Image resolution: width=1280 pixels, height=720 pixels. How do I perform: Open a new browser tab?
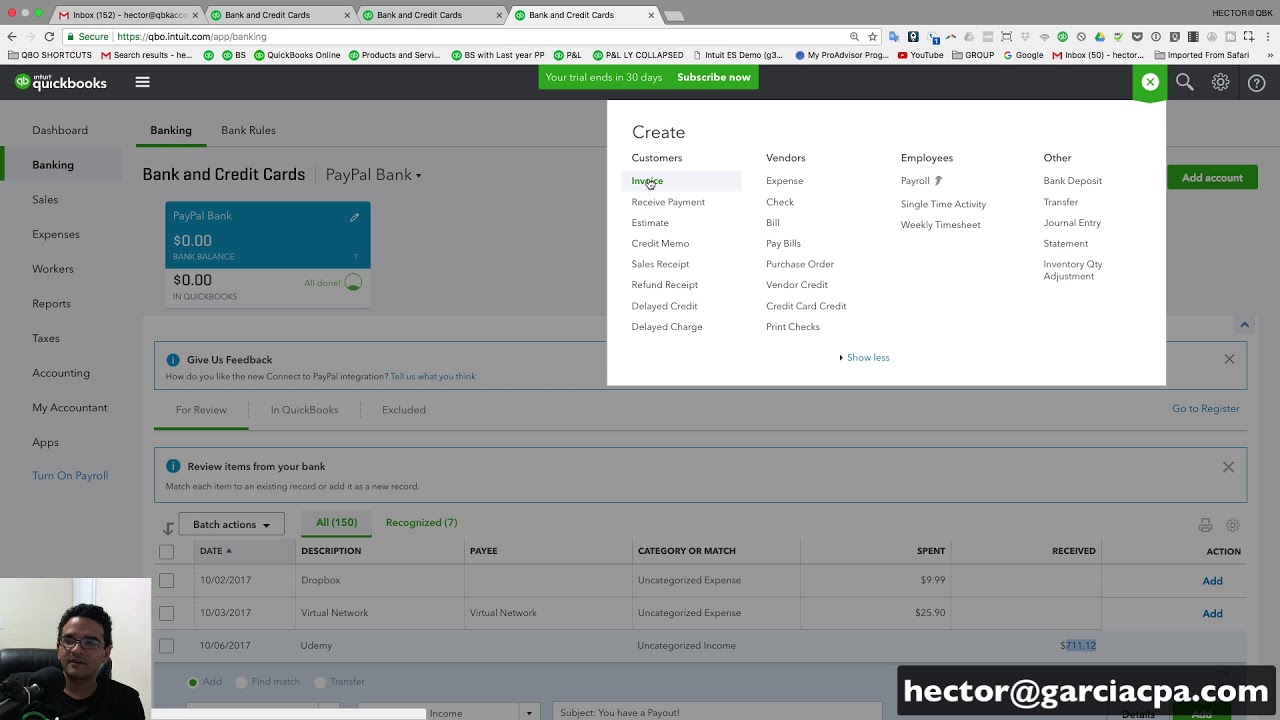674,15
